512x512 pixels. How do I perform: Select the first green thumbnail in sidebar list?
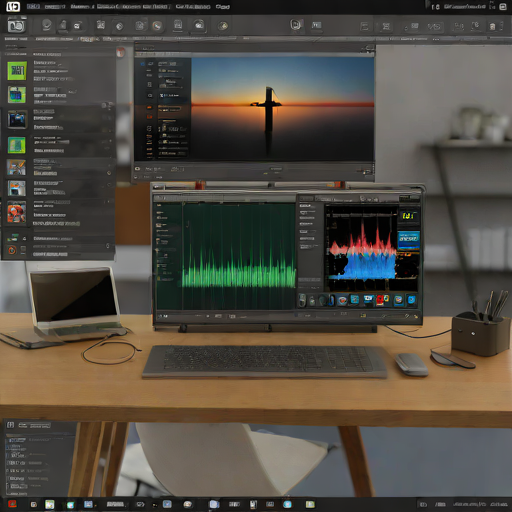click(x=17, y=70)
